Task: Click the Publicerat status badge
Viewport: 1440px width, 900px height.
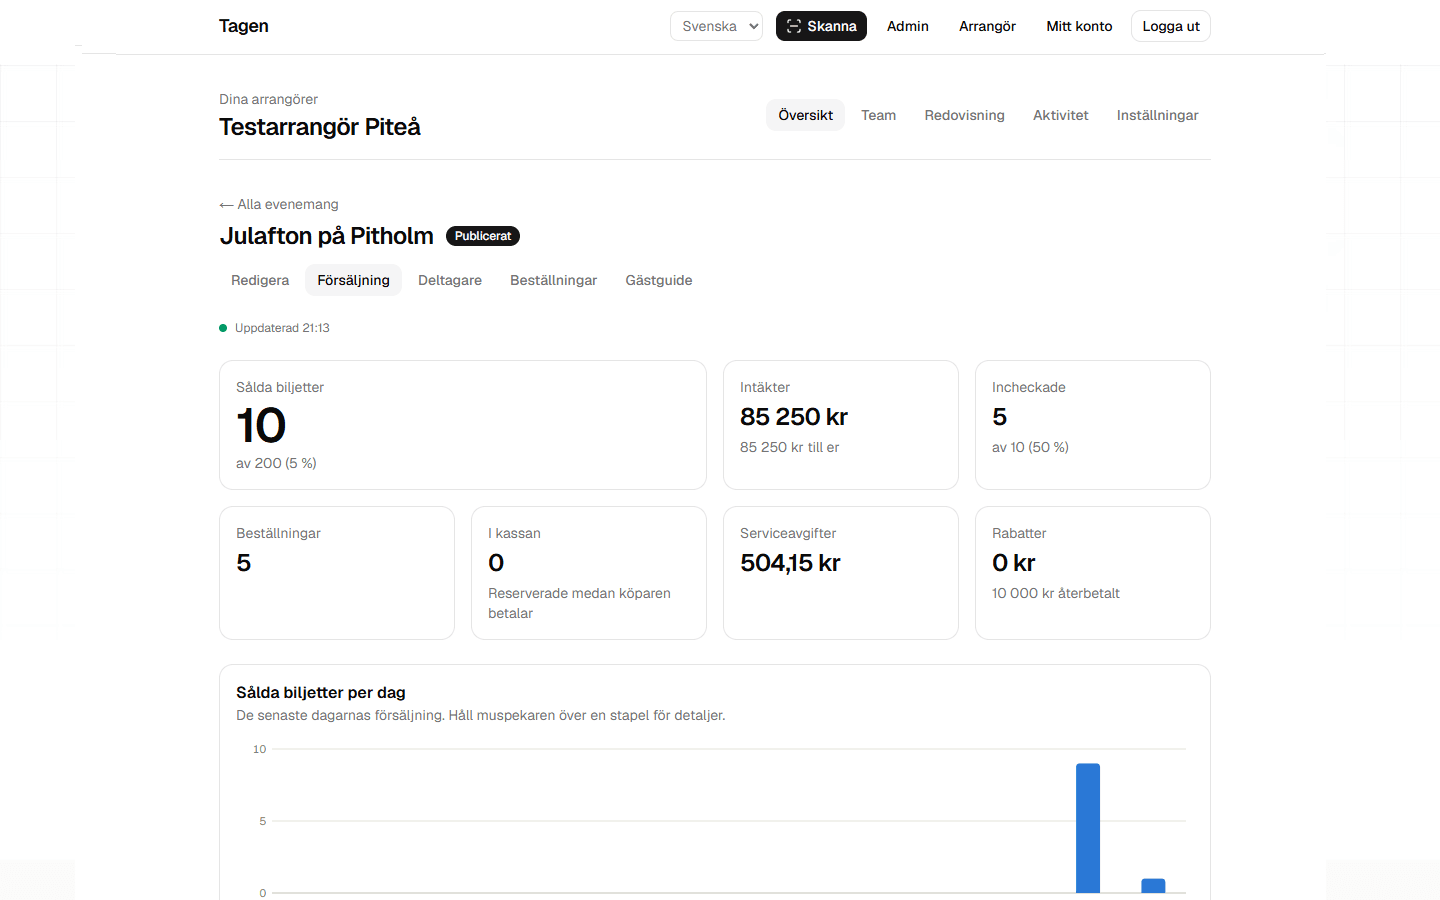Action: (x=483, y=236)
